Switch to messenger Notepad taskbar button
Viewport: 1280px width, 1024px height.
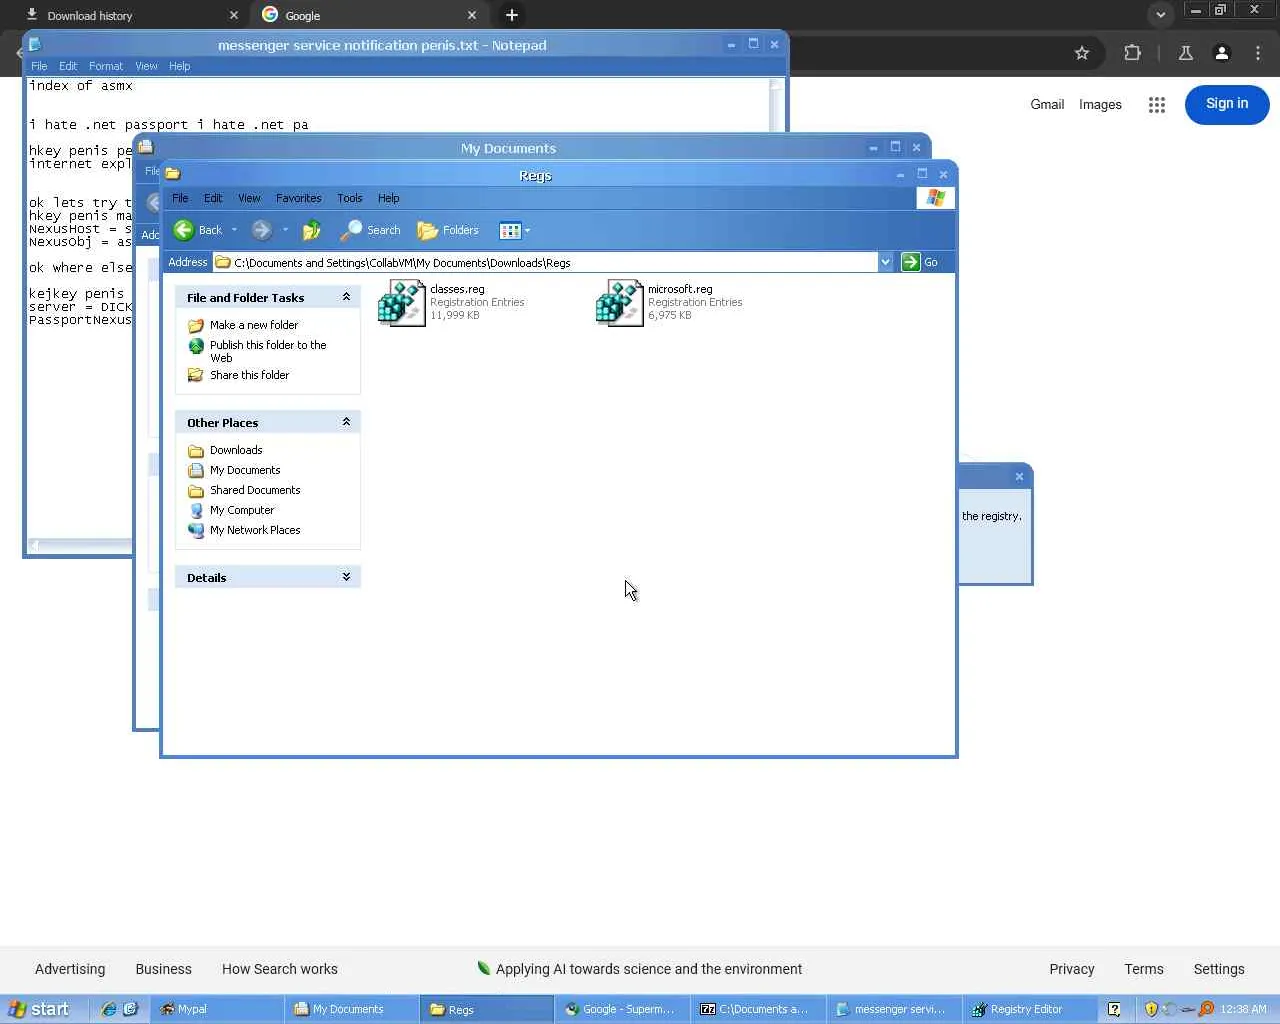click(894, 1009)
